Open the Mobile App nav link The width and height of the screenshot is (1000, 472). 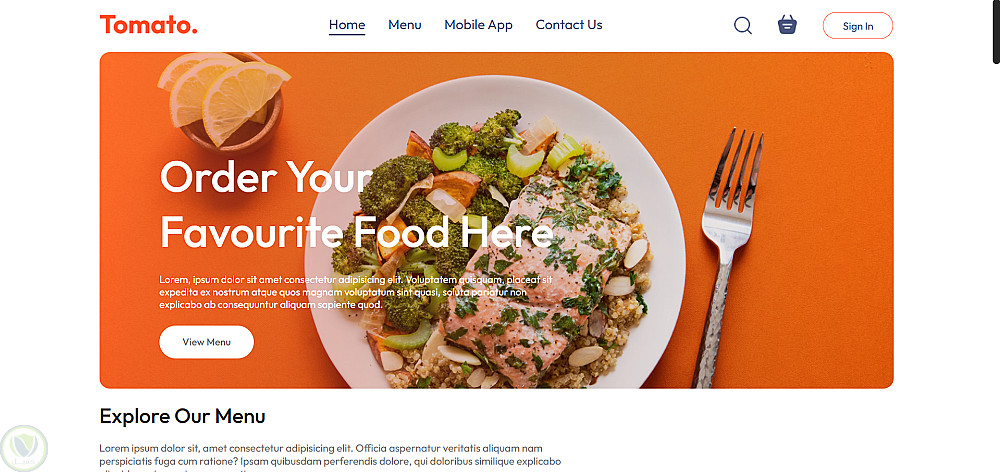pyautogui.click(x=478, y=25)
